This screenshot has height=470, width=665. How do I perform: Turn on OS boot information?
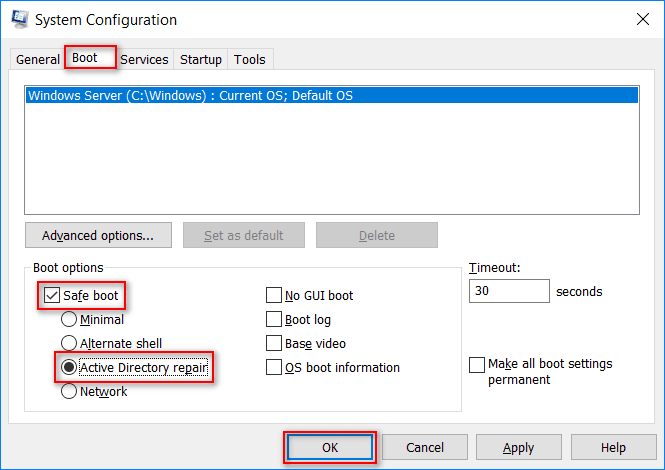pyautogui.click(x=273, y=368)
